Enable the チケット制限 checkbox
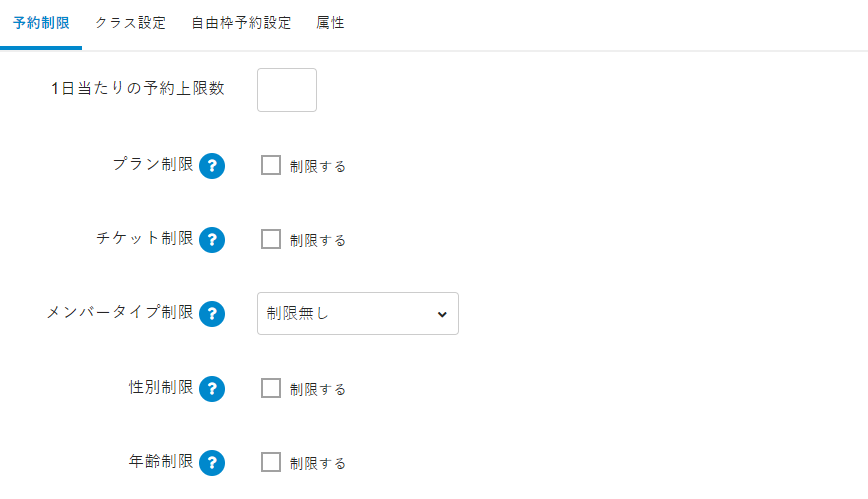Image resolution: width=868 pixels, height=499 pixels. (x=271, y=240)
